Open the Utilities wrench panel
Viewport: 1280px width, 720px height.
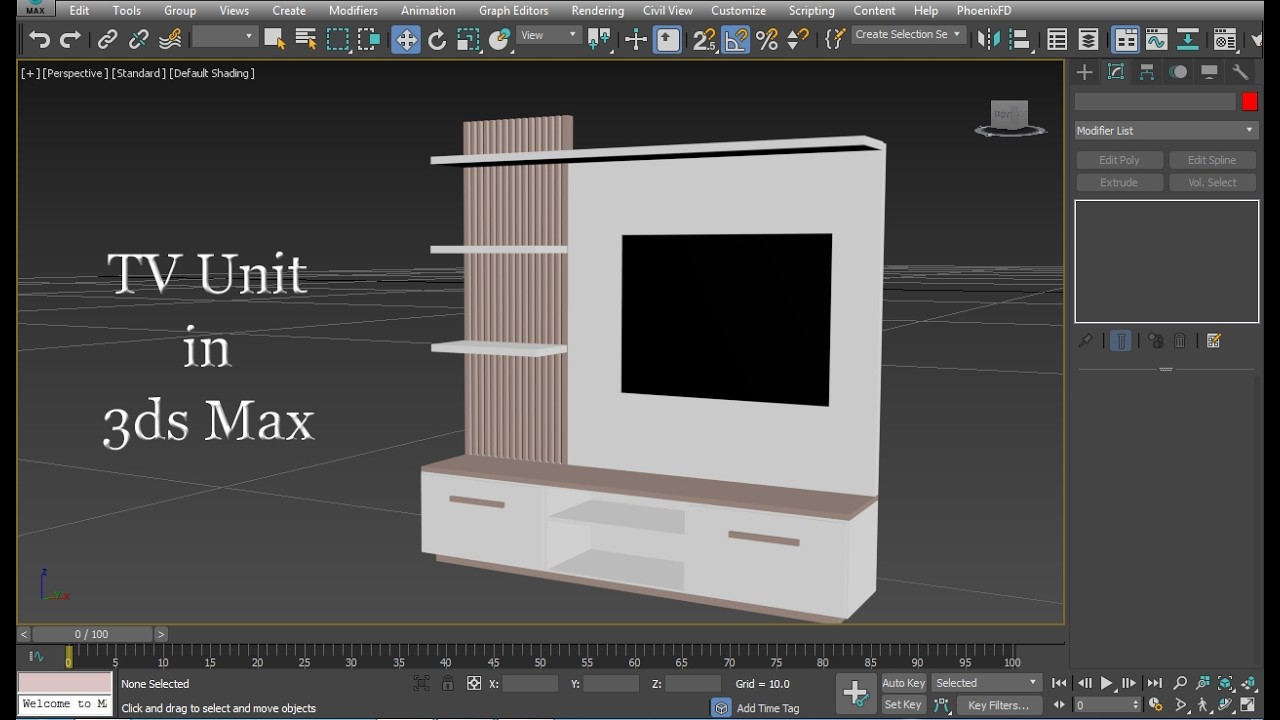[x=1240, y=72]
